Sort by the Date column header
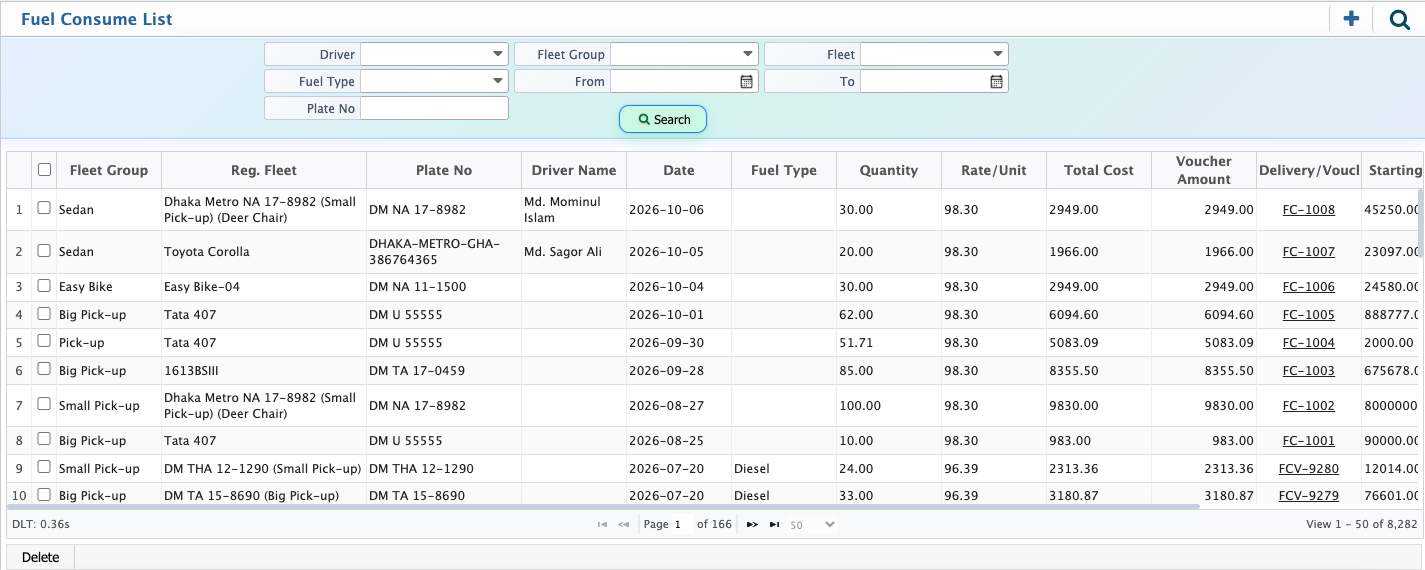This screenshot has width=1425, height=570. (x=679, y=170)
